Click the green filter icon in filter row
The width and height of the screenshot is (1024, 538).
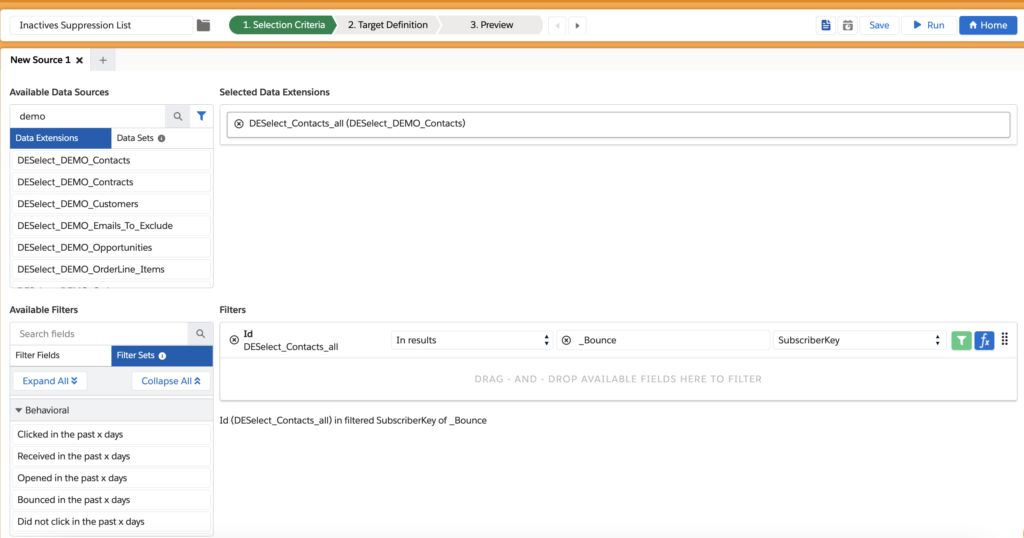(961, 340)
